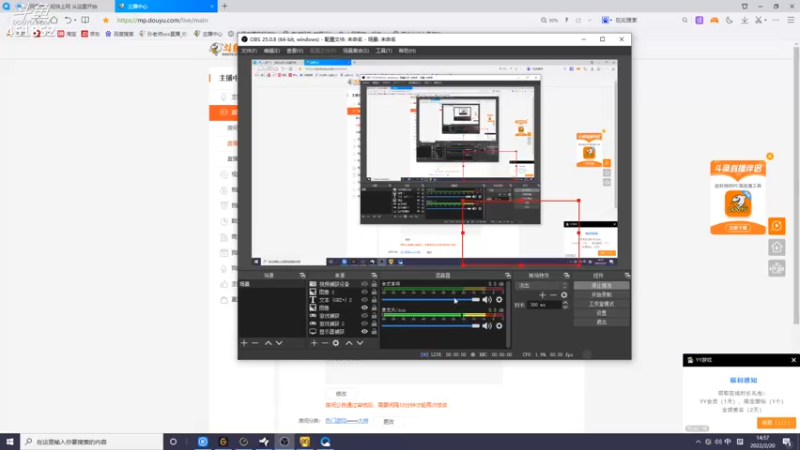
Task: Toggle lock on 文本 (GDI+) 2 source
Action: [374, 300]
